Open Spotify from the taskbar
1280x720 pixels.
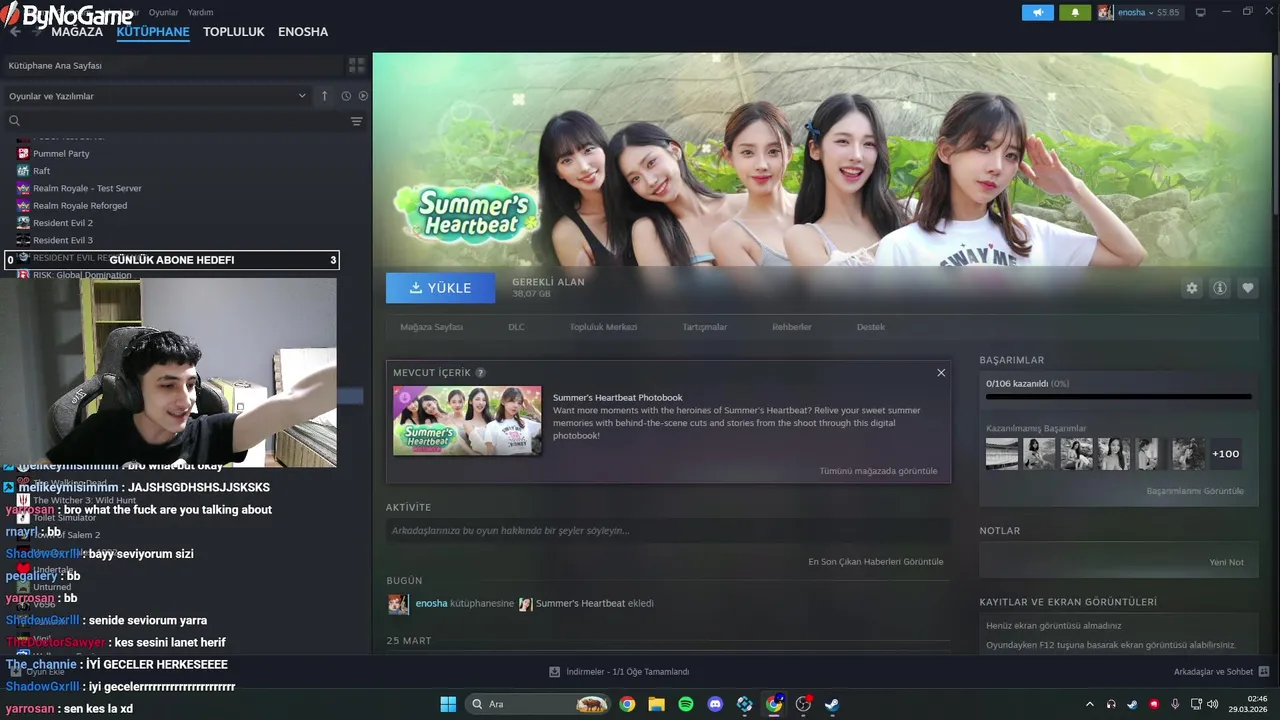tap(686, 704)
